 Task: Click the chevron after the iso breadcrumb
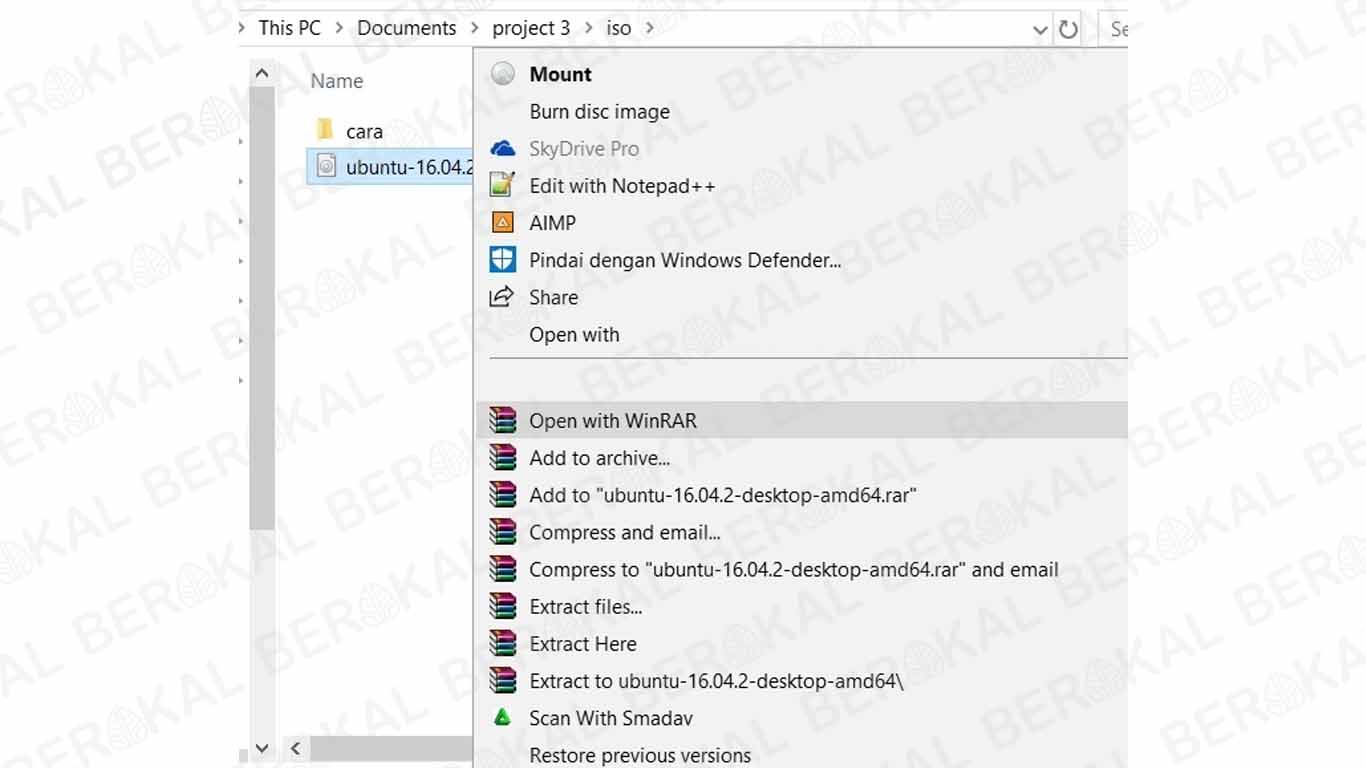[650, 29]
